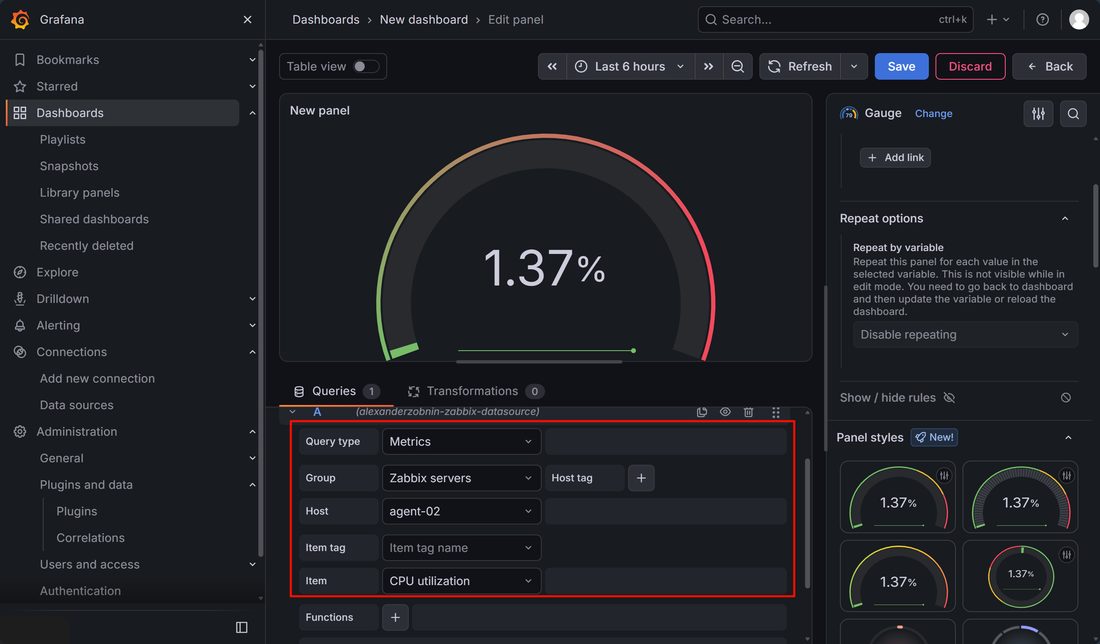Open Query type Metrics dropdown
This screenshot has height=644, width=1100.
[461, 441]
